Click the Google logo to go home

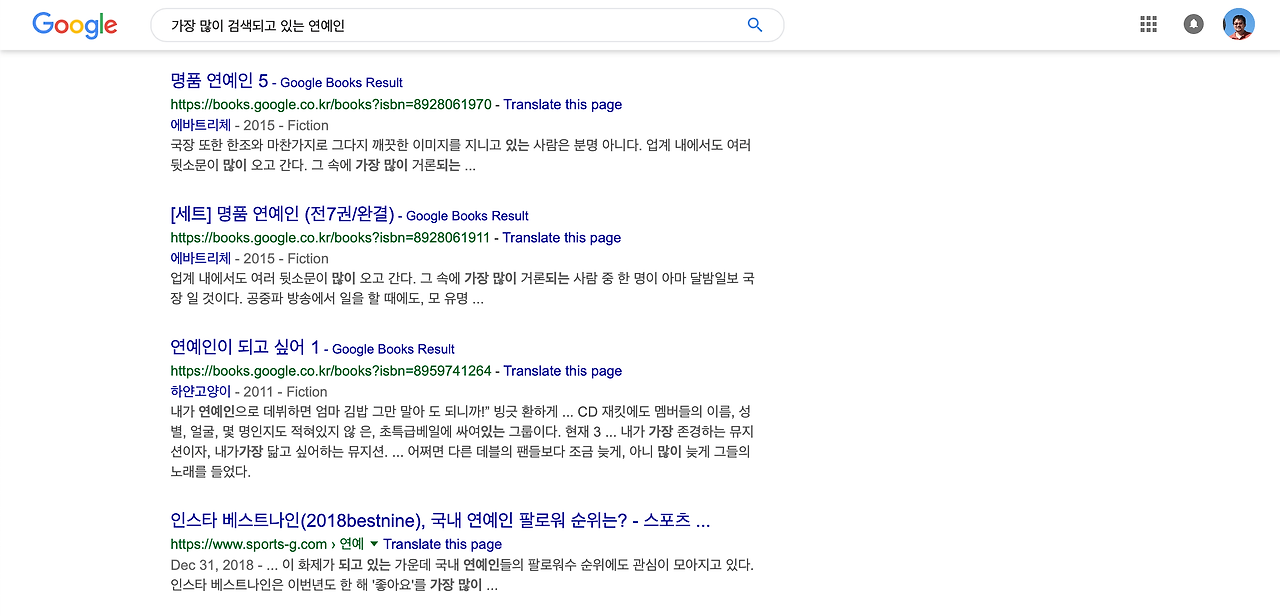click(74, 24)
